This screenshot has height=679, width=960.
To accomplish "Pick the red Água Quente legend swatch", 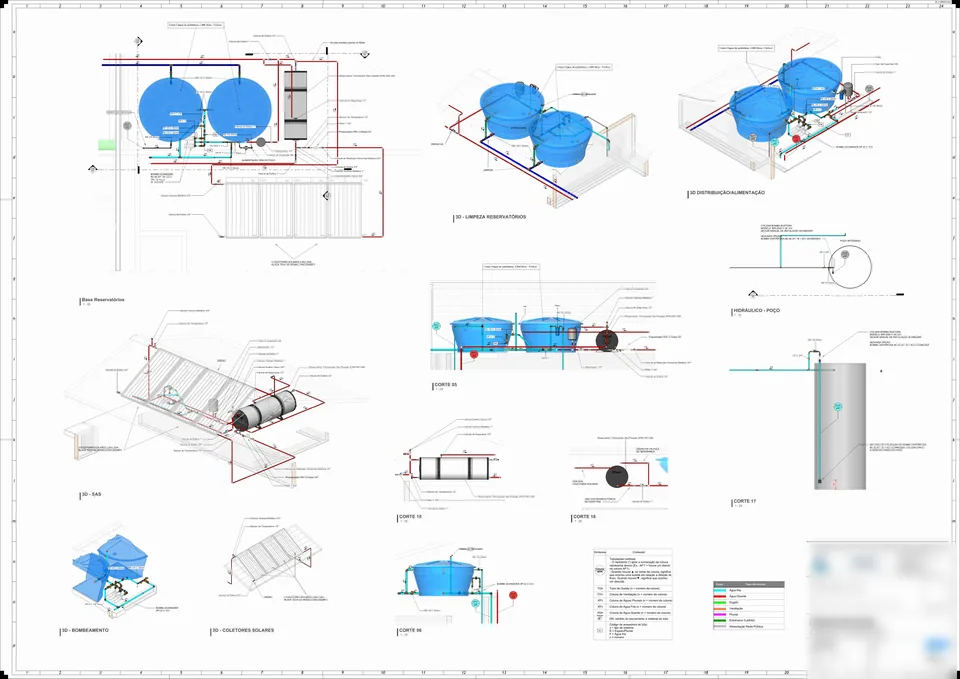I will (720, 596).
